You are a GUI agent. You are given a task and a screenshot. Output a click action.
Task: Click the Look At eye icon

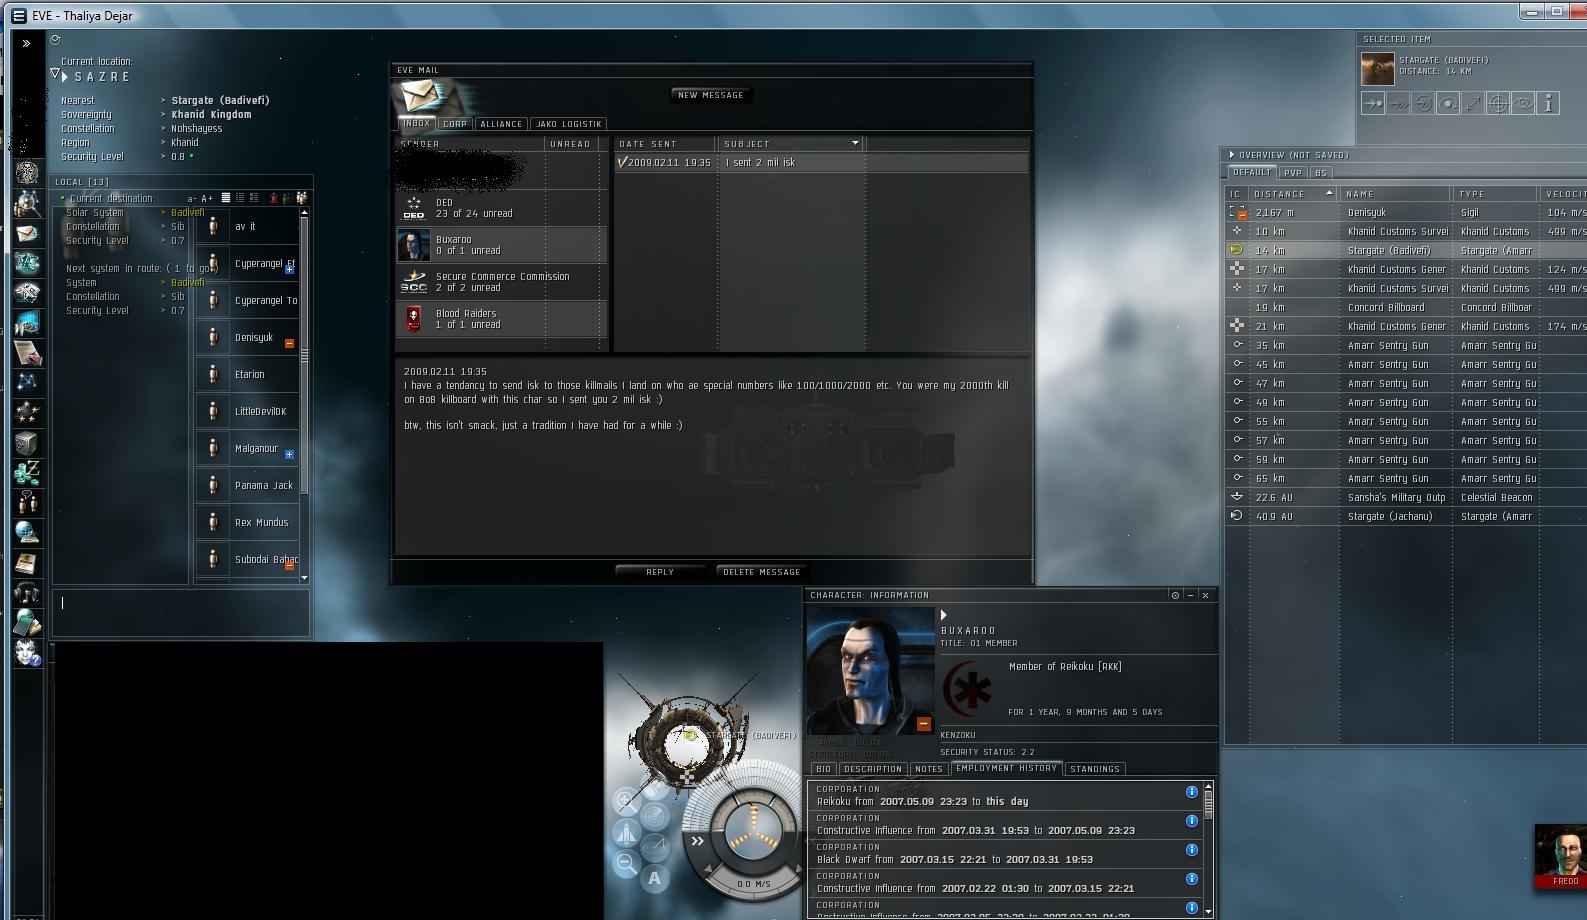pyautogui.click(x=1523, y=103)
